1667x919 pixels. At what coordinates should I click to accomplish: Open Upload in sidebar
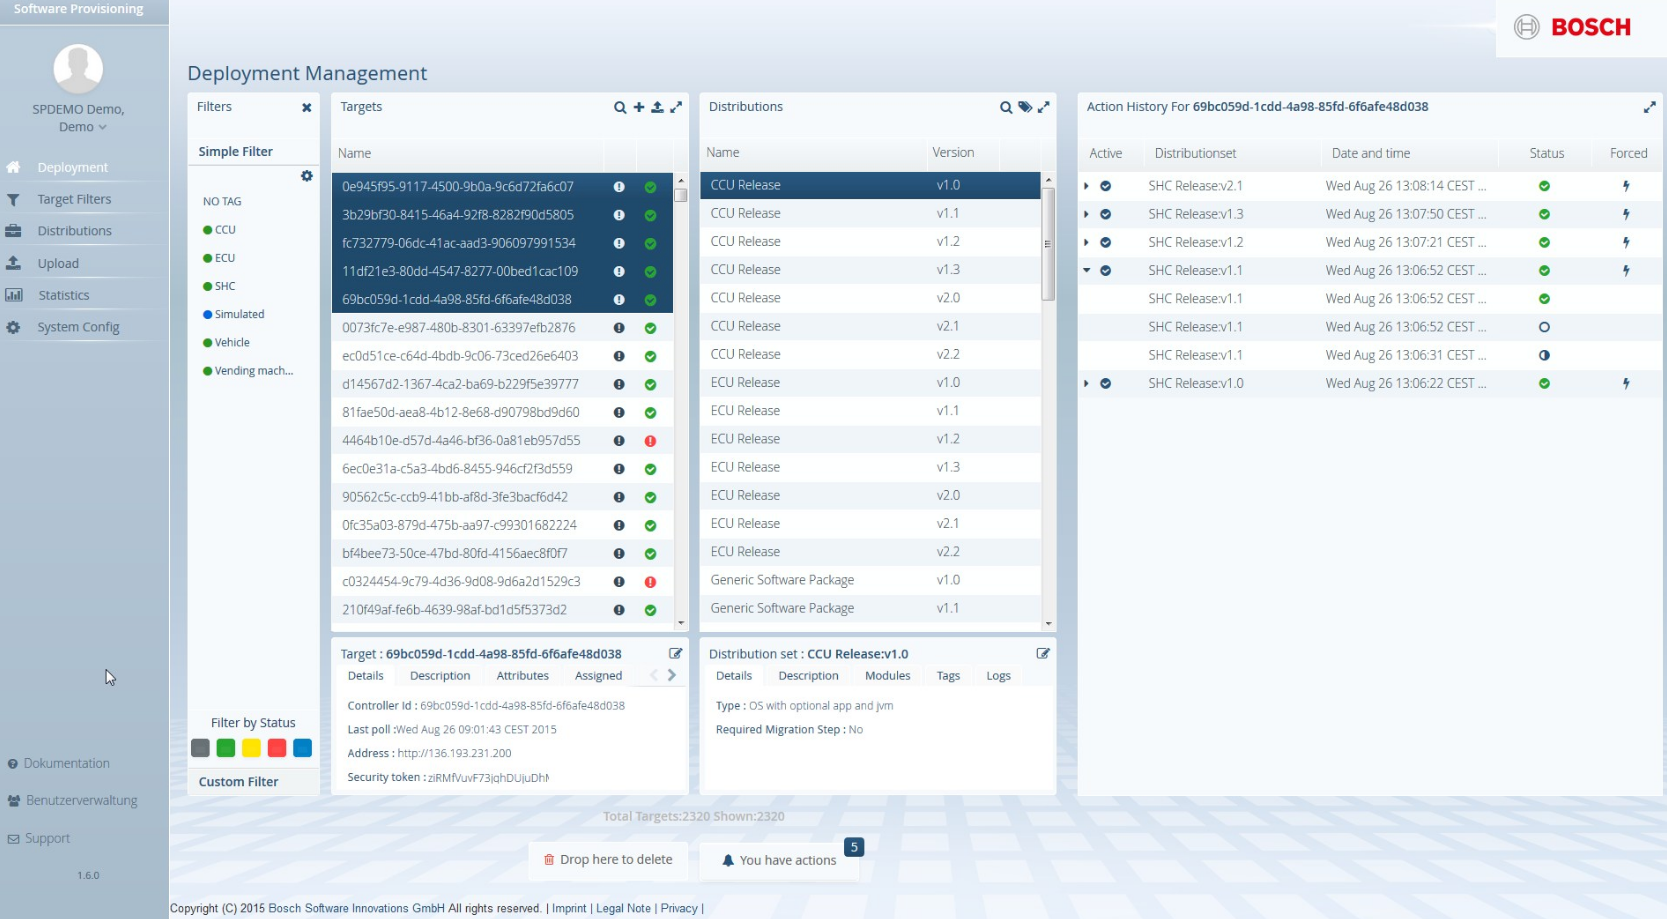click(58, 264)
